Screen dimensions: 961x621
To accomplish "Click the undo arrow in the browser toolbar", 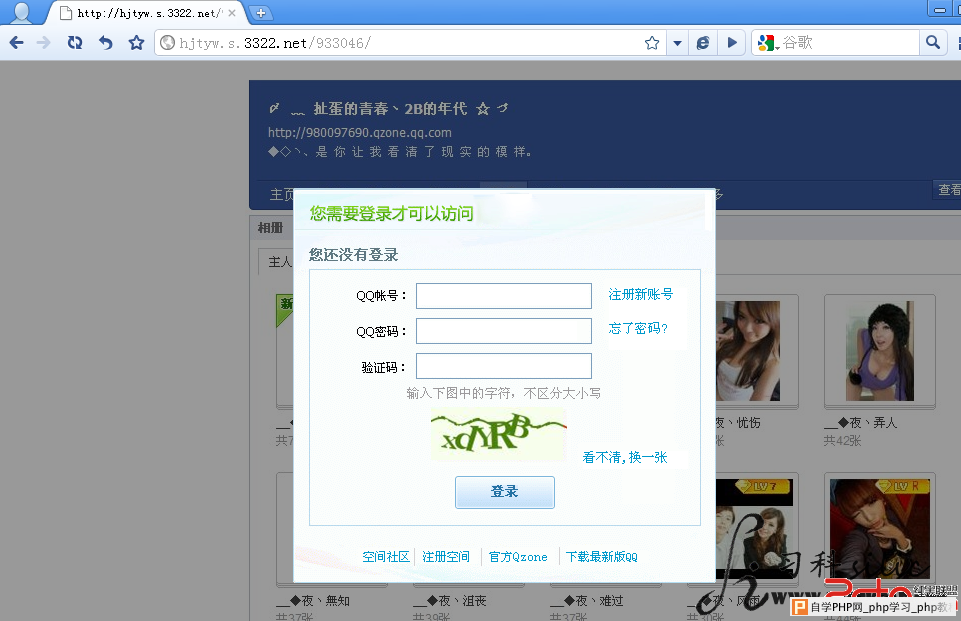I will (105, 42).
